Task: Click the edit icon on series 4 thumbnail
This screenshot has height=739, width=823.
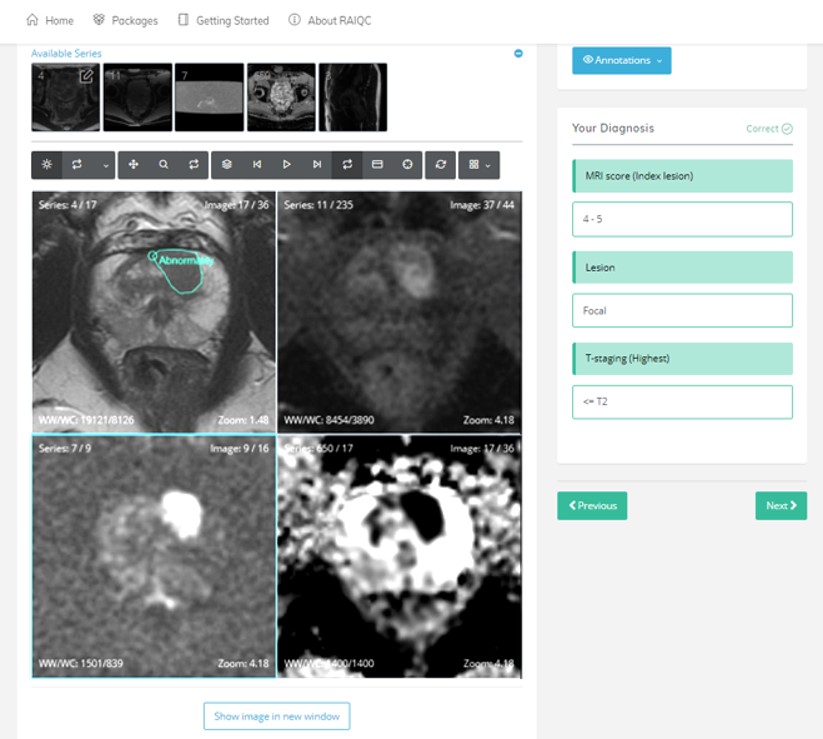Action: [86, 77]
